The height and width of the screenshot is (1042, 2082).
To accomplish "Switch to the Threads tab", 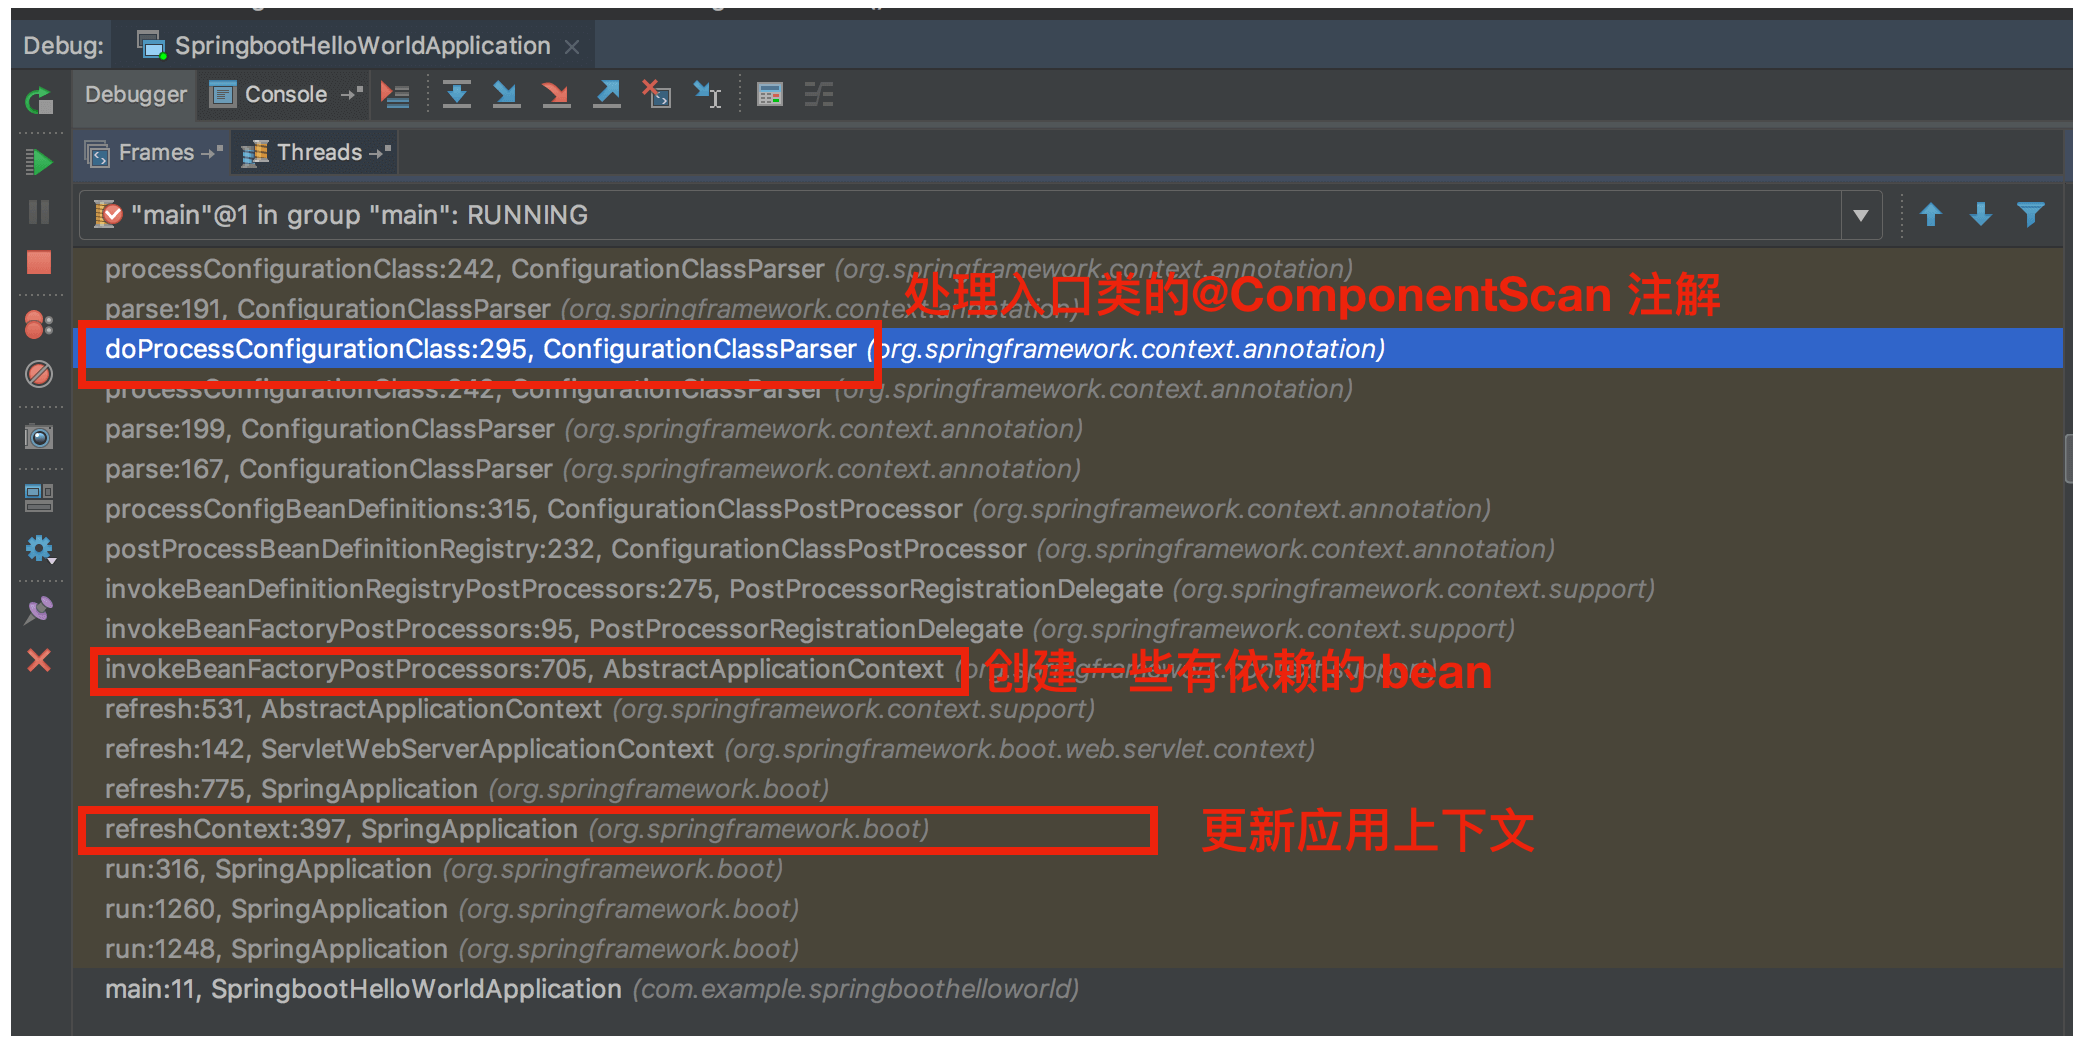I will tap(318, 153).
